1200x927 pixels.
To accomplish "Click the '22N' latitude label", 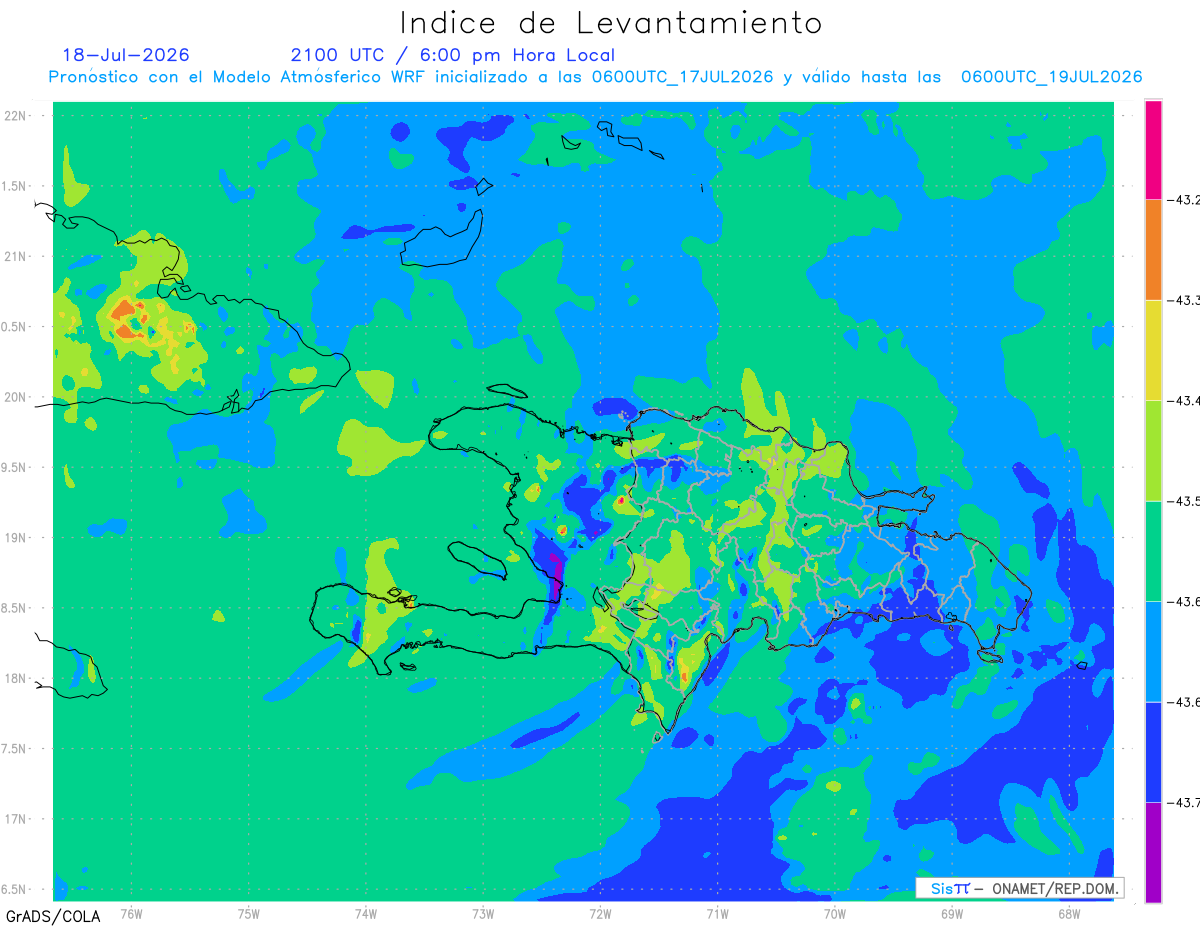I will 16,116.
